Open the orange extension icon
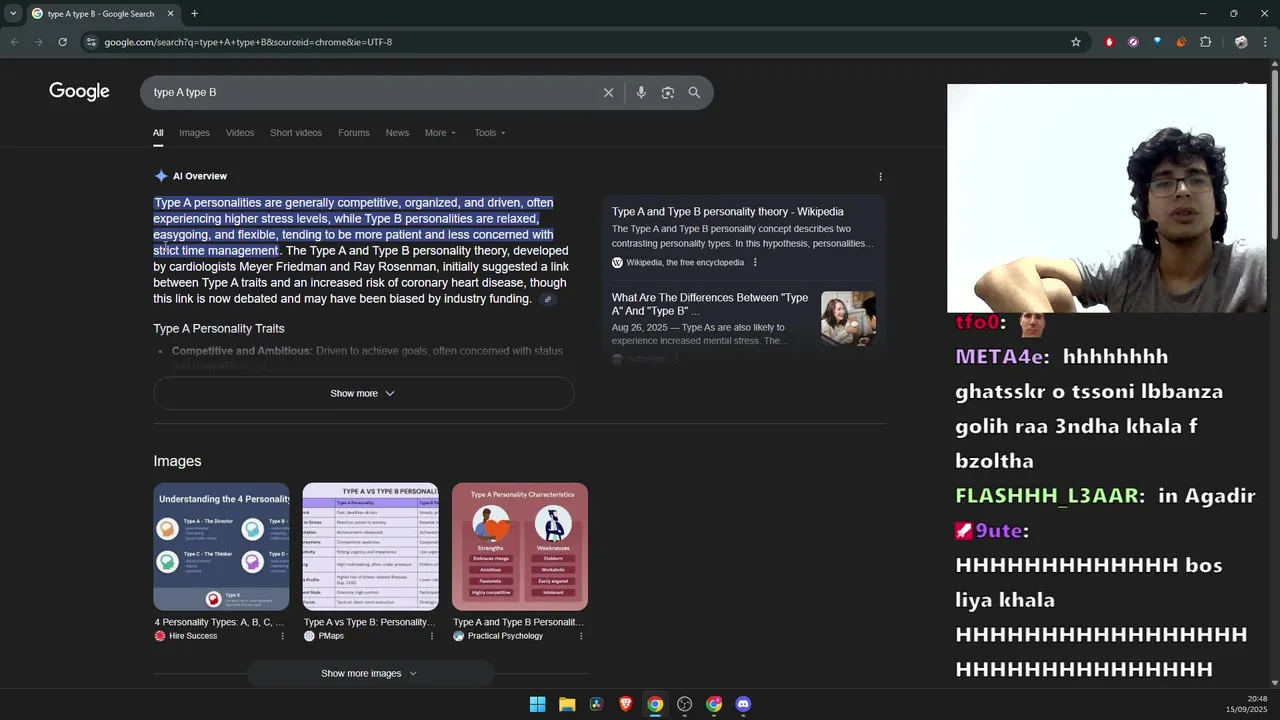1280x720 pixels. point(1181,42)
